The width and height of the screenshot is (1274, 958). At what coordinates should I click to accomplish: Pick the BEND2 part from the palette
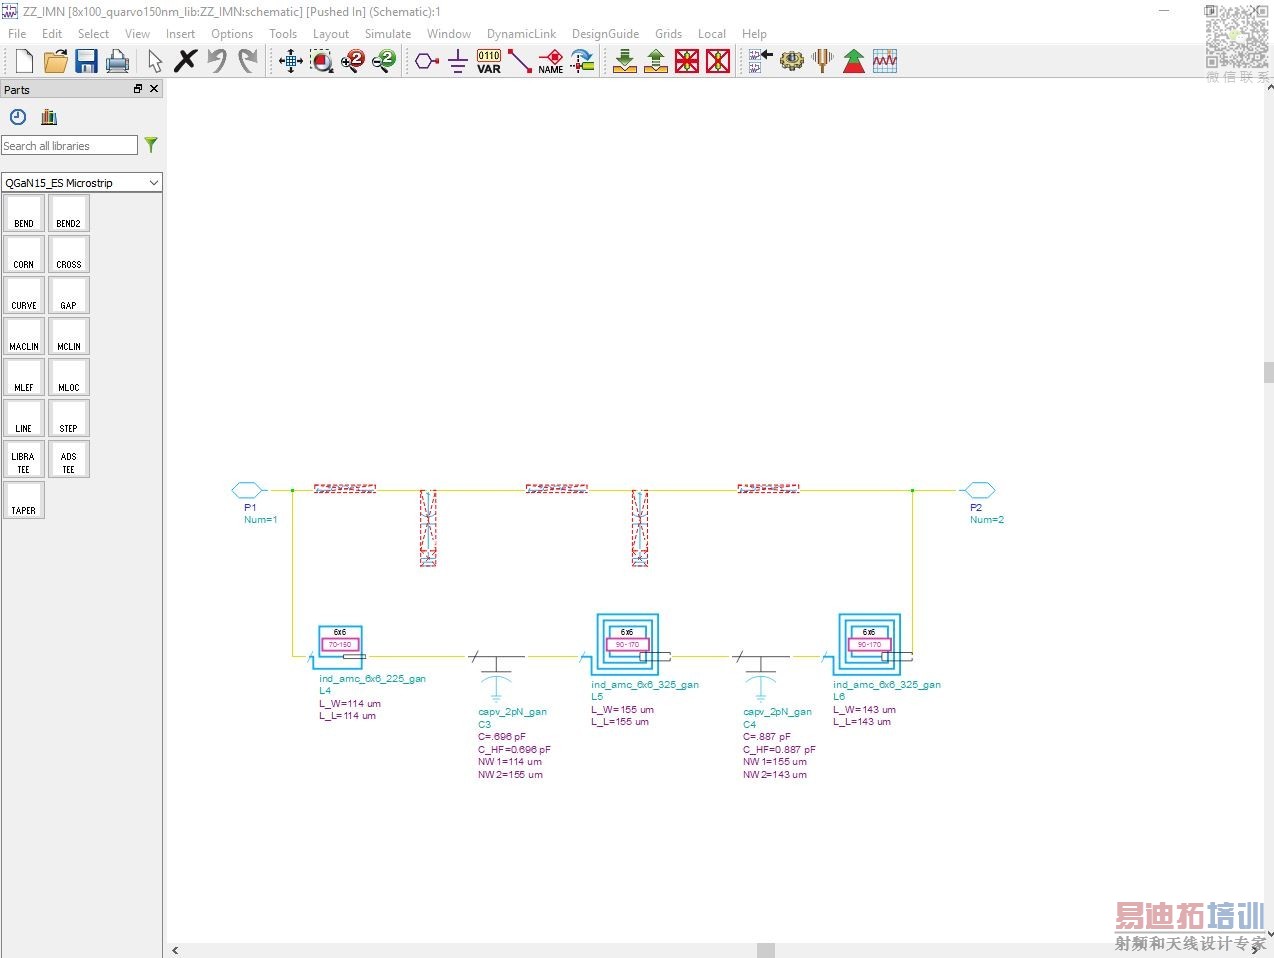click(x=69, y=213)
